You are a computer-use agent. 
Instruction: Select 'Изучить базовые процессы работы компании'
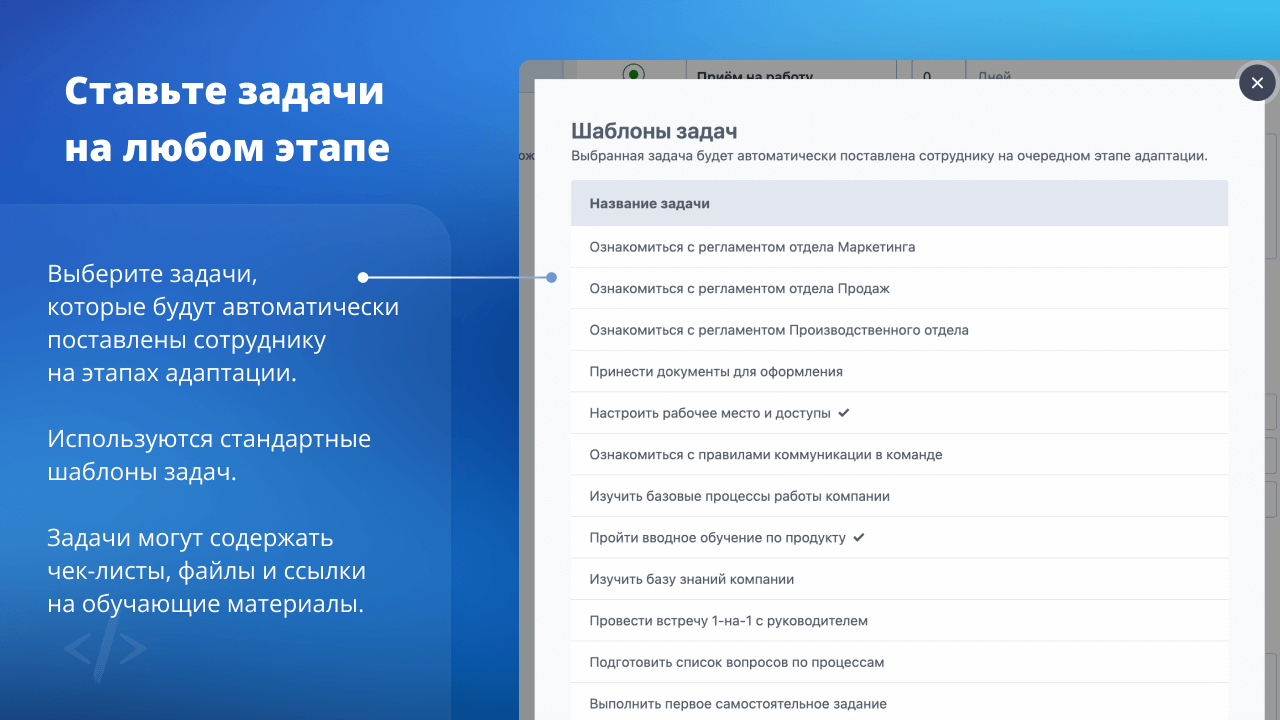point(899,496)
